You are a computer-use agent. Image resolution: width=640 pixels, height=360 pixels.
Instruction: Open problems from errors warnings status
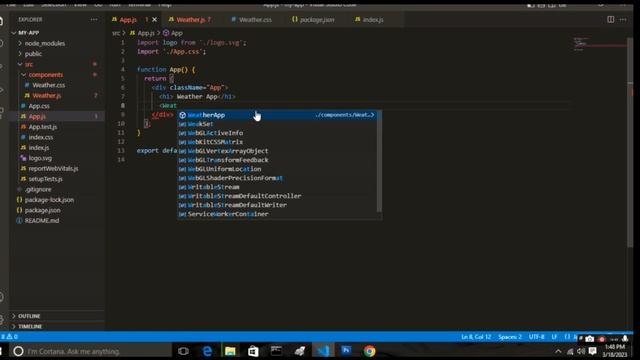click(10, 337)
